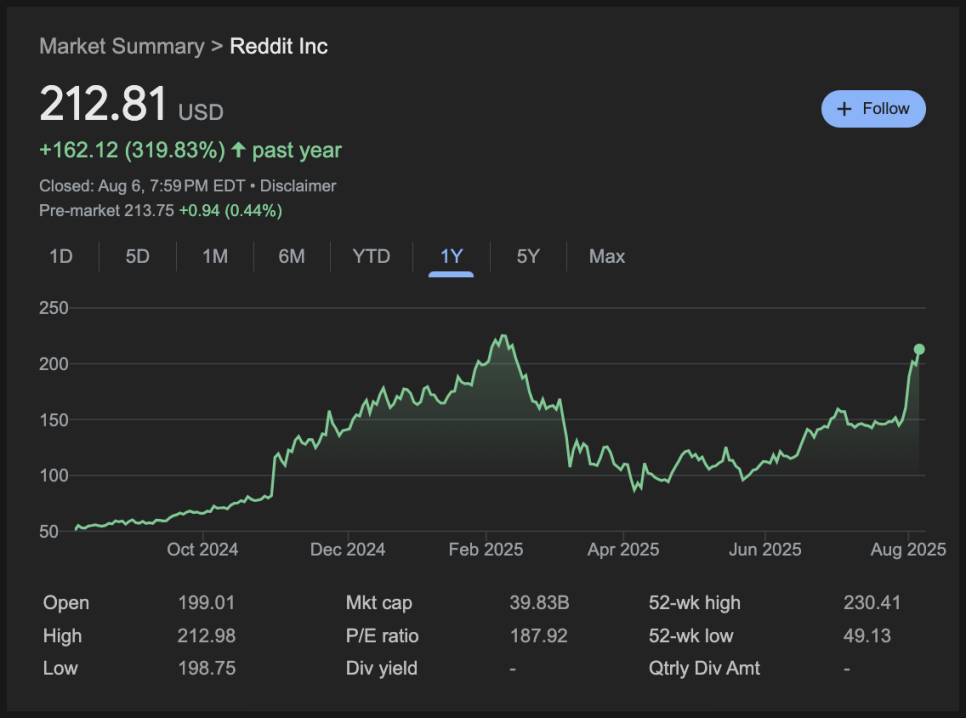The height and width of the screenshot is (718, 966).
Task: Click the Low value 198.75
Action: (206, 668)
